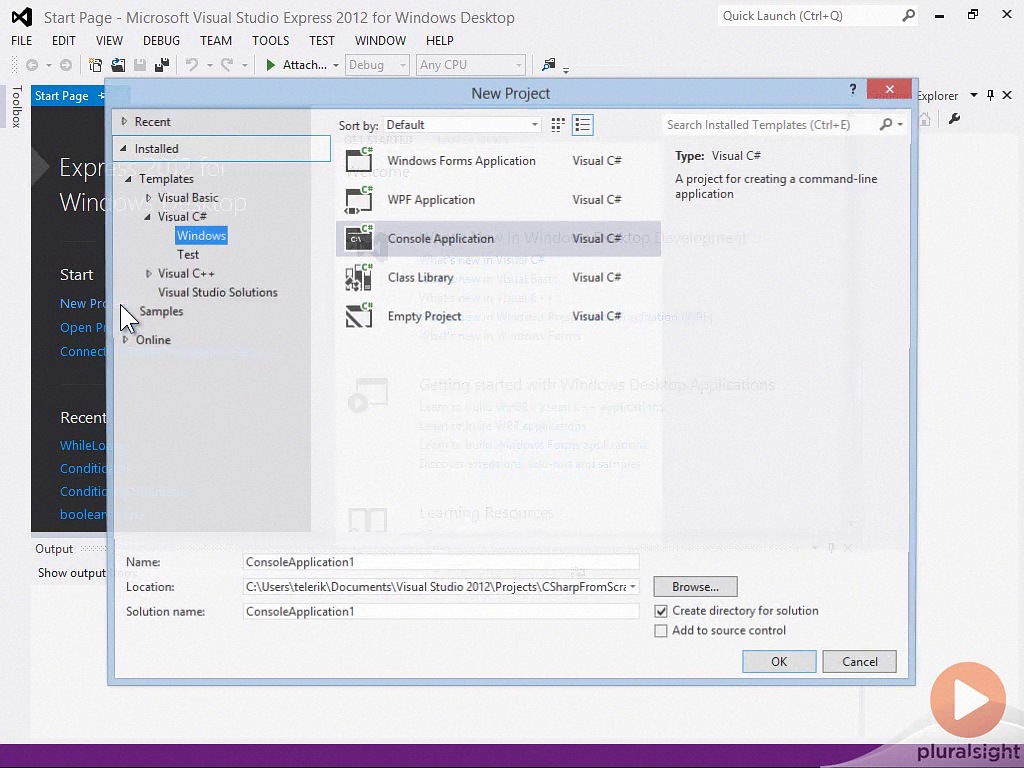Select Visual Studio Solutions tree item
The height and width of the screenshot is (768, 1024).
[x=217, y=293]
